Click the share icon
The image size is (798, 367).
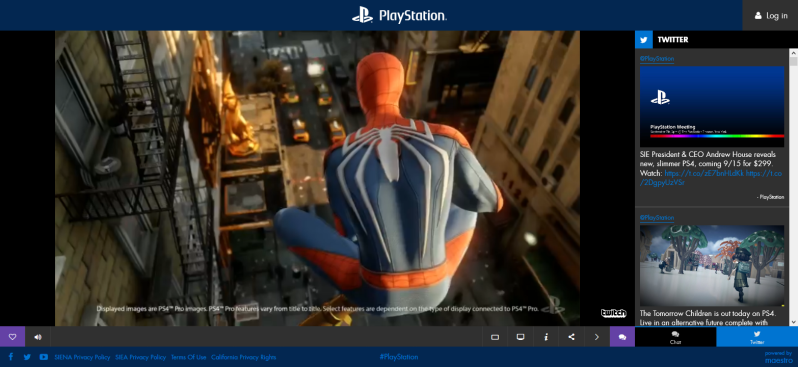[571, 336]
